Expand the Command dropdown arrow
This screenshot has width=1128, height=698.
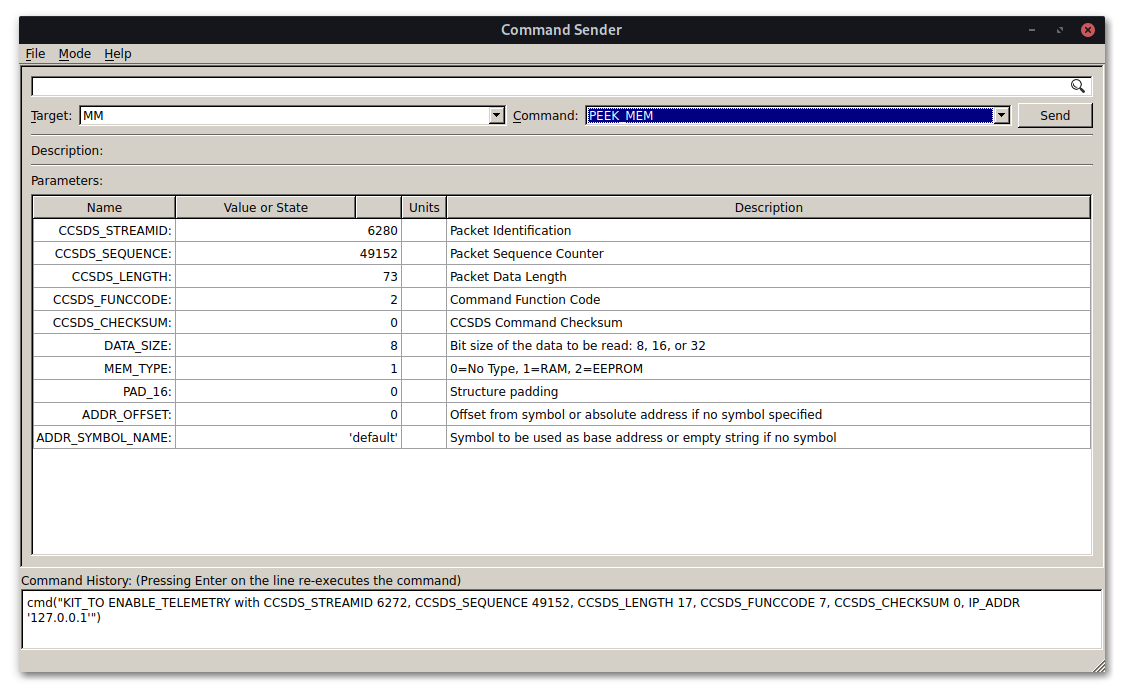coord(1001,116)
